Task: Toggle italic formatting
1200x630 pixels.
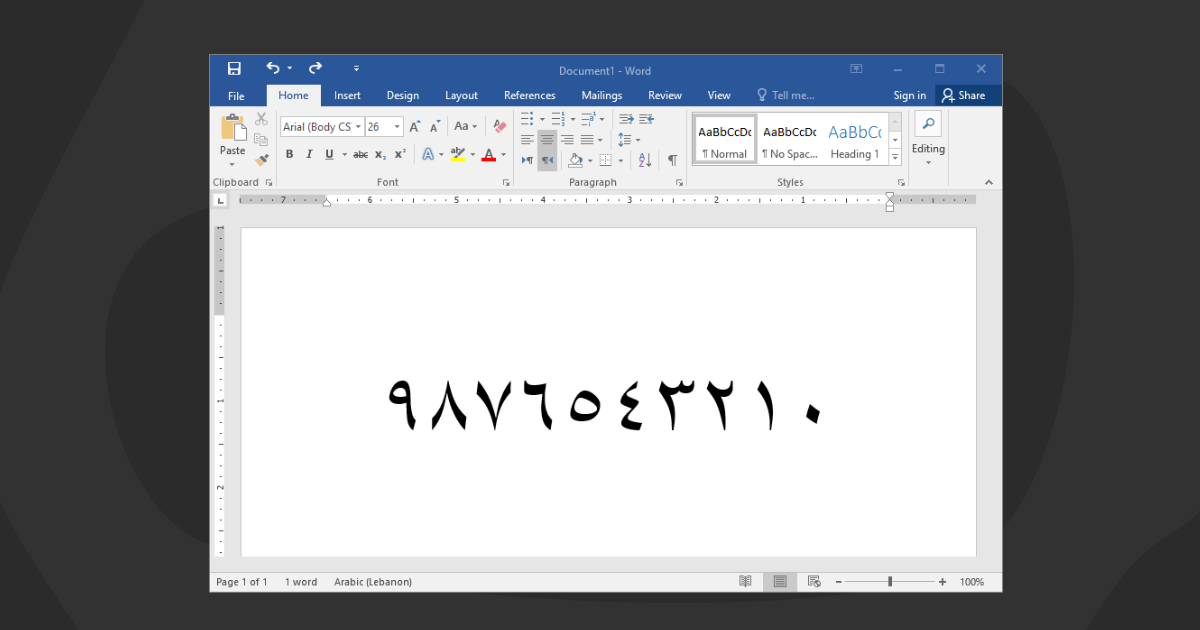Action: (x=309, y=155)
